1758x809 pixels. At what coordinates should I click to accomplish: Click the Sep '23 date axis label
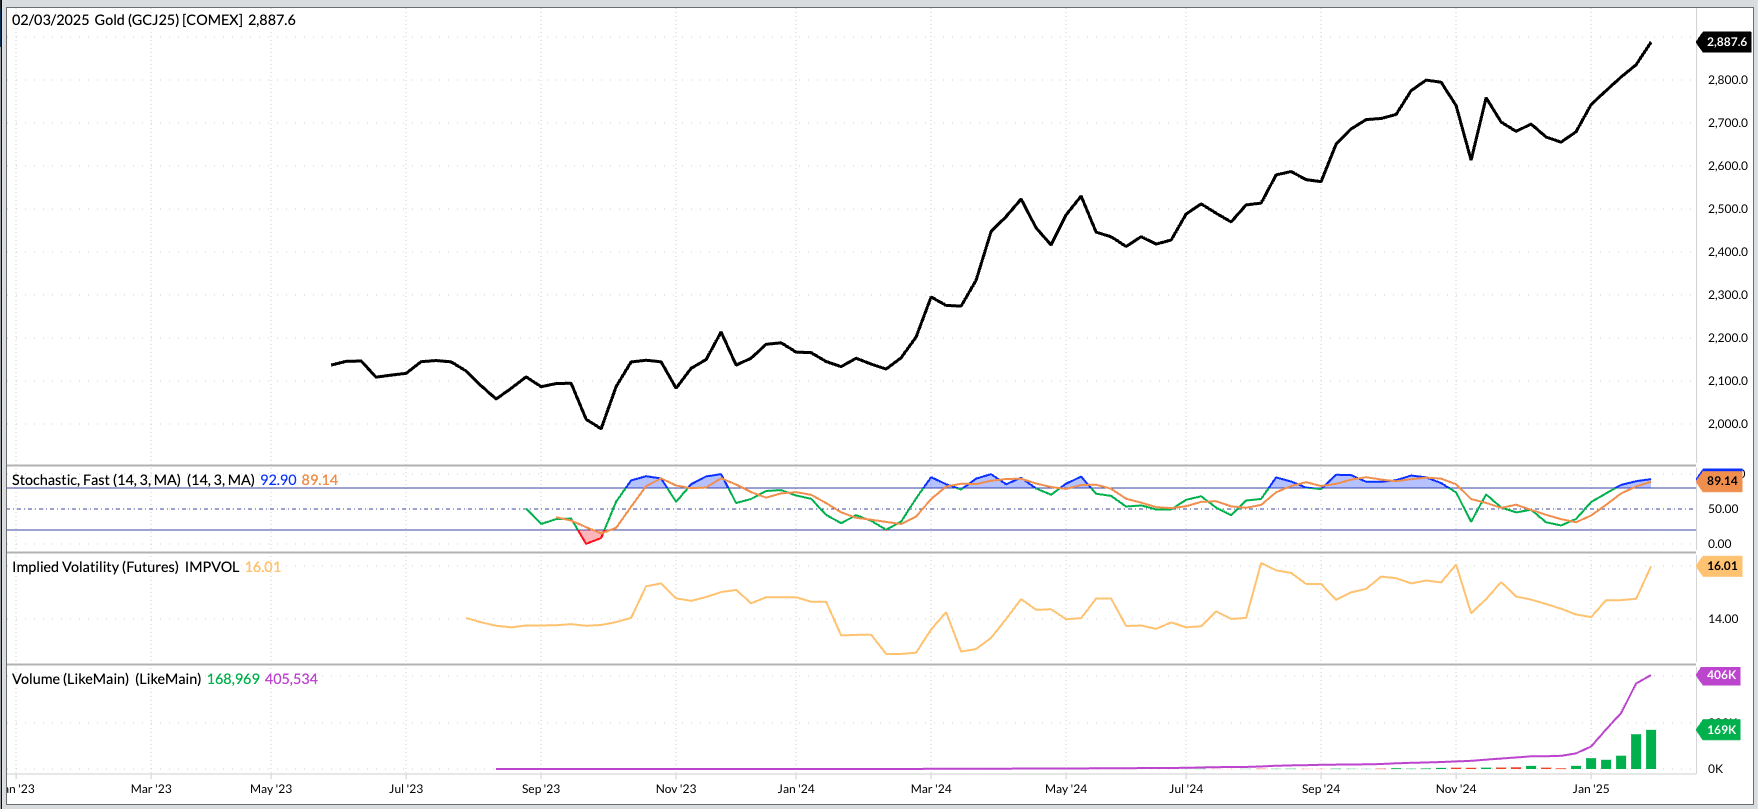coord(541,789)
